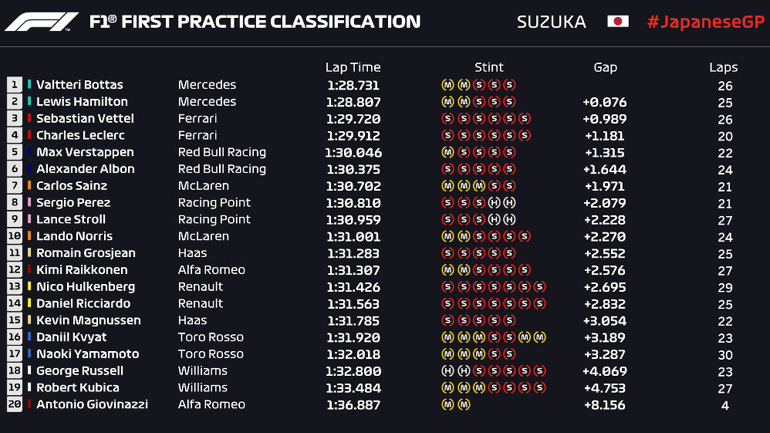This screenshot has height=433, width=770.
Task: Click the F1 logo in the header
Action: pyautogui.click(x=40, y=21)
